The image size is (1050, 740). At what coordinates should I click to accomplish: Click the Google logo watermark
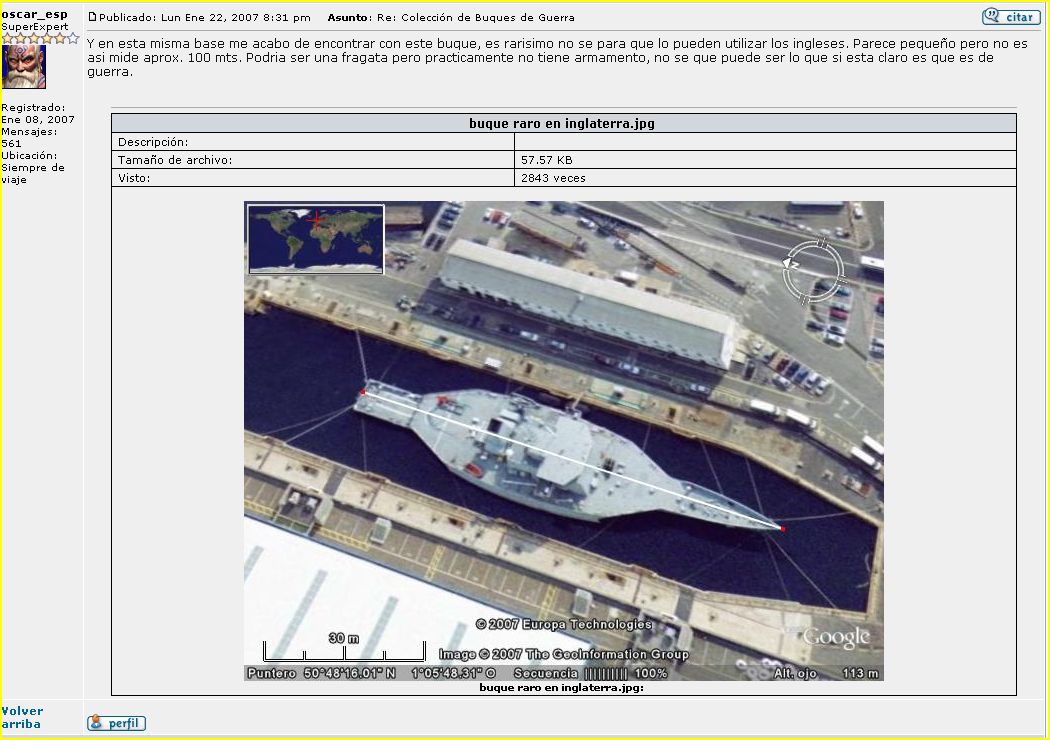click(836, 637)
